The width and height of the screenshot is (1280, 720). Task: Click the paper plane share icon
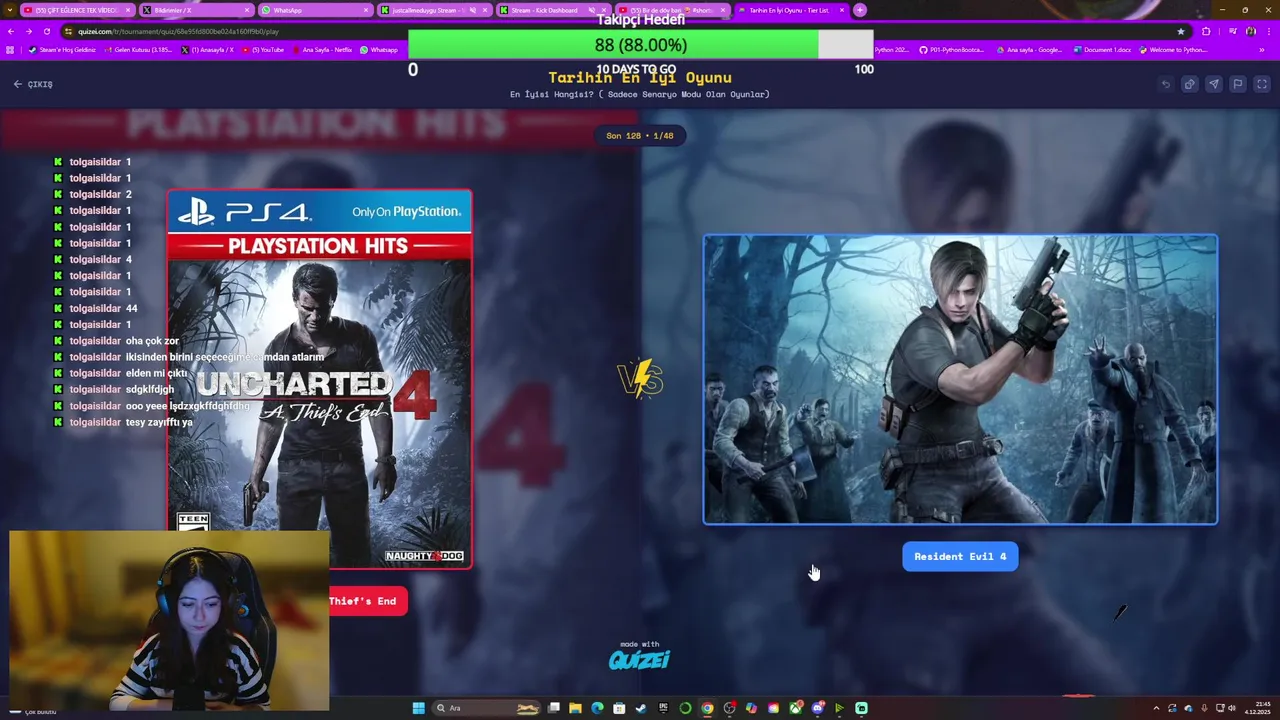point(1214,84)
